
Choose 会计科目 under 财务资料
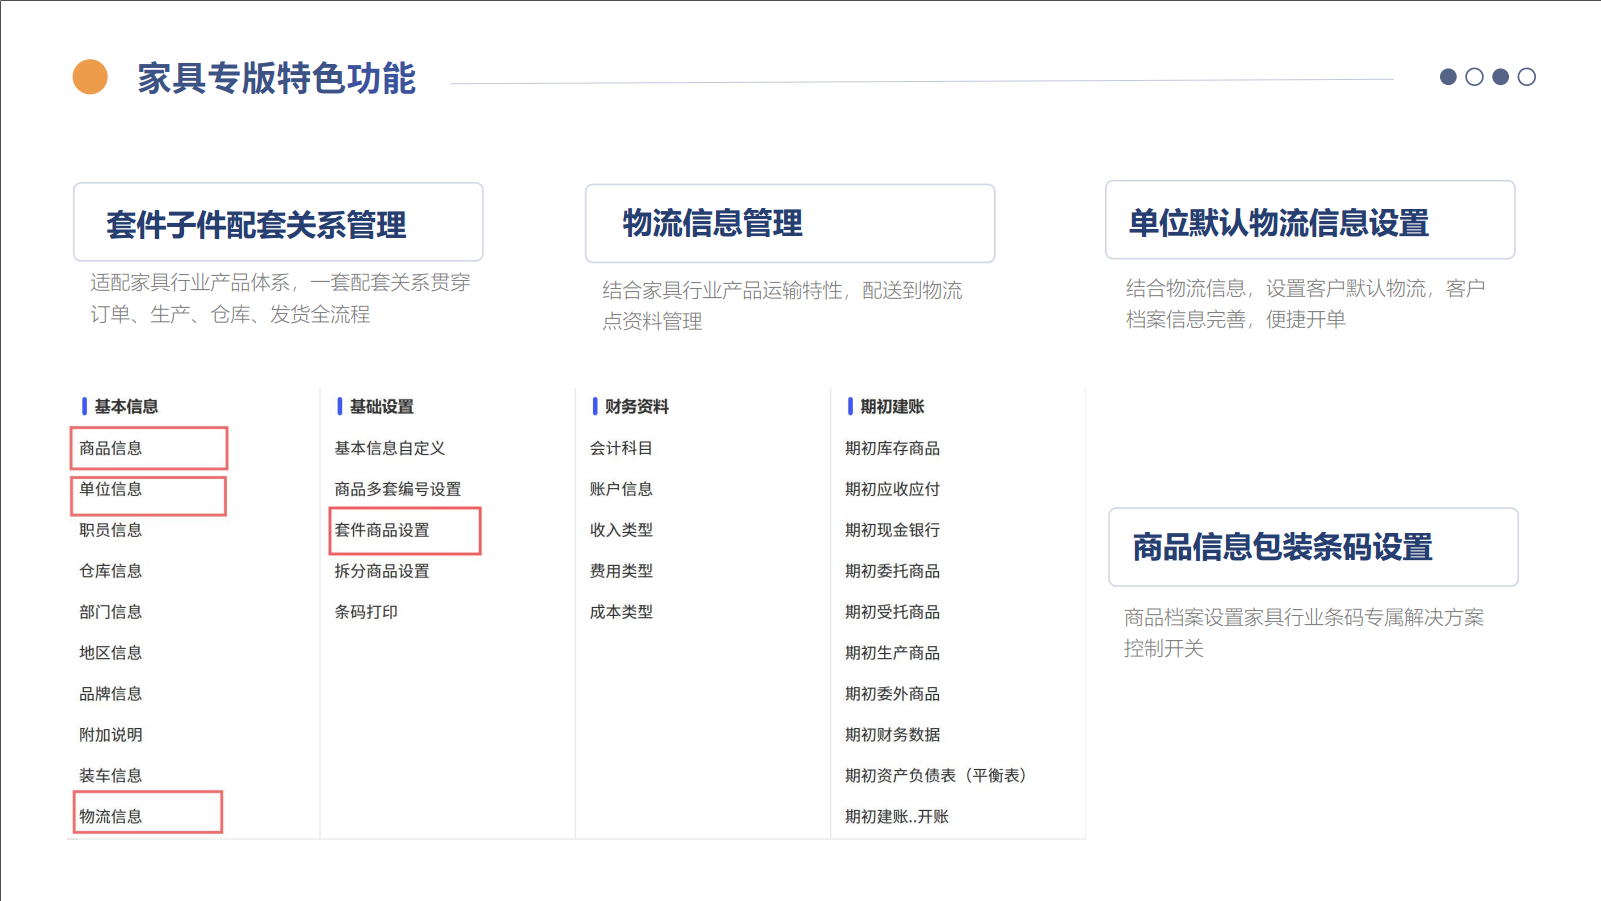621,448
